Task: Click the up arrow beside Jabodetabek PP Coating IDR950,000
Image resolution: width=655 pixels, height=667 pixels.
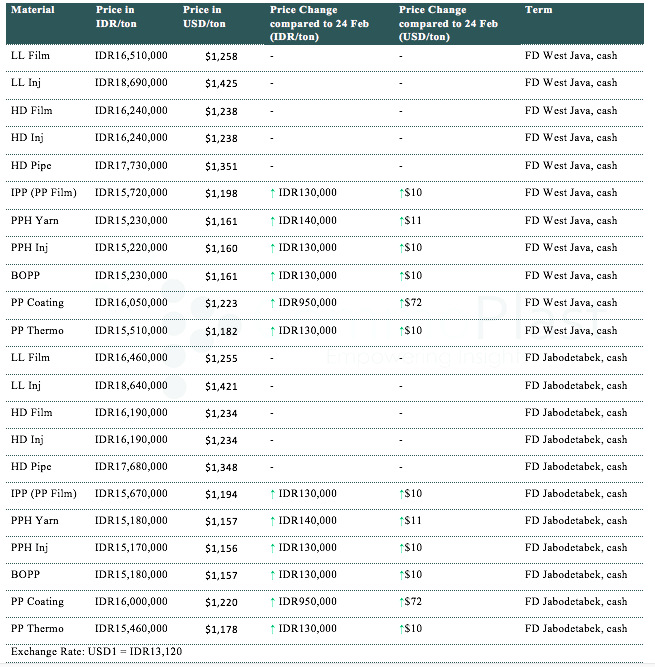Action: 273,601
